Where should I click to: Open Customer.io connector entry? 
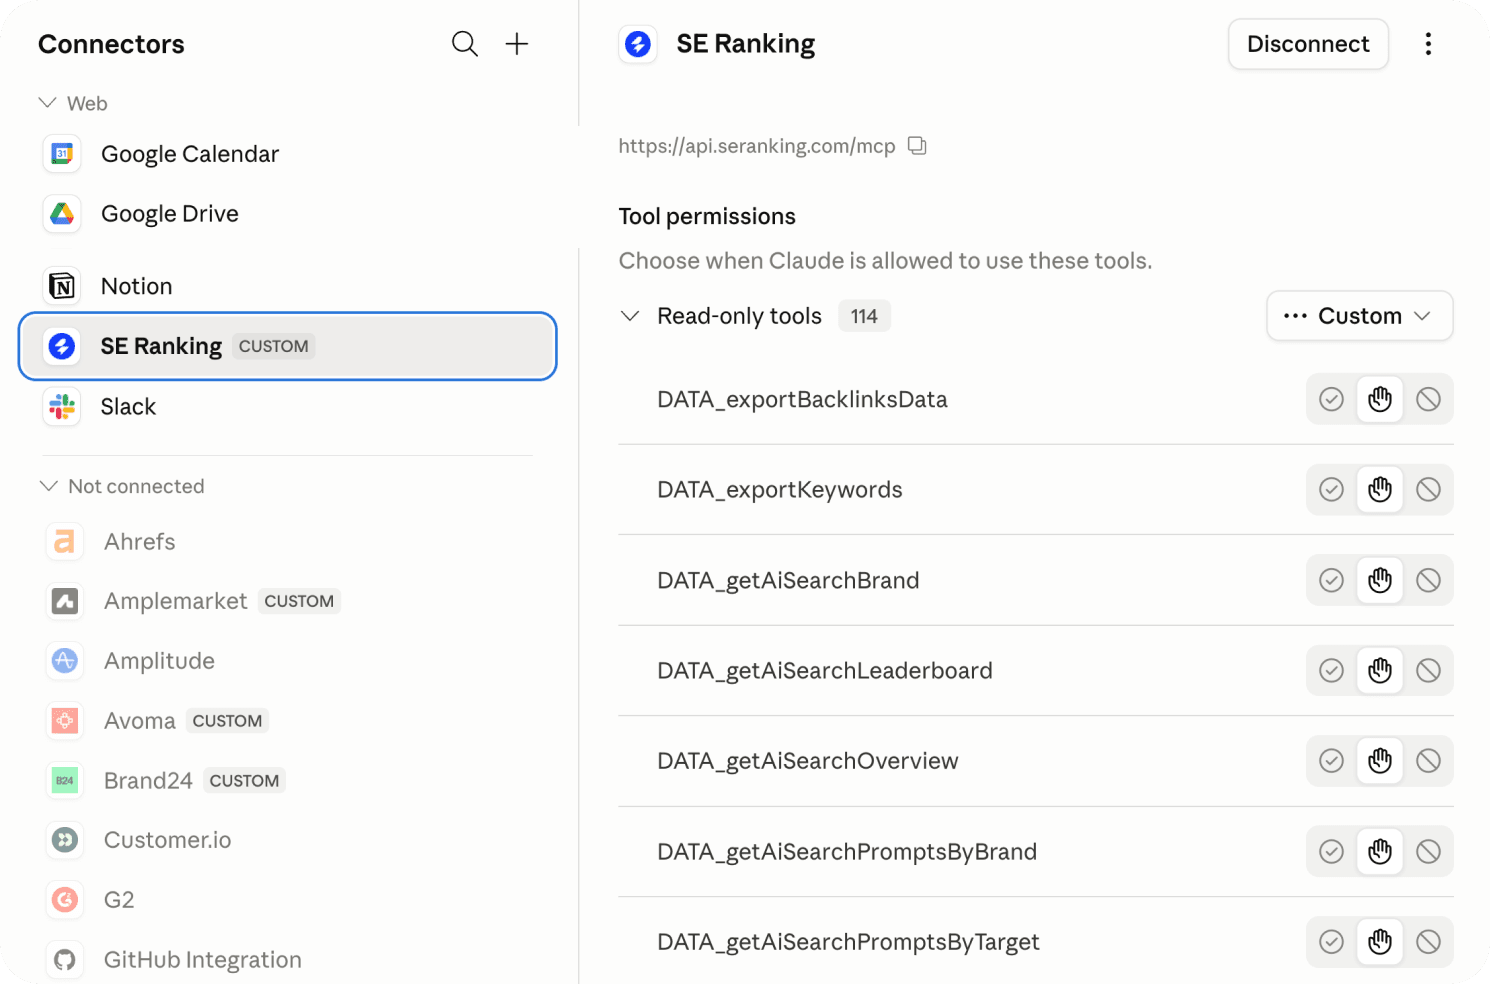click(x=287, y=840)
